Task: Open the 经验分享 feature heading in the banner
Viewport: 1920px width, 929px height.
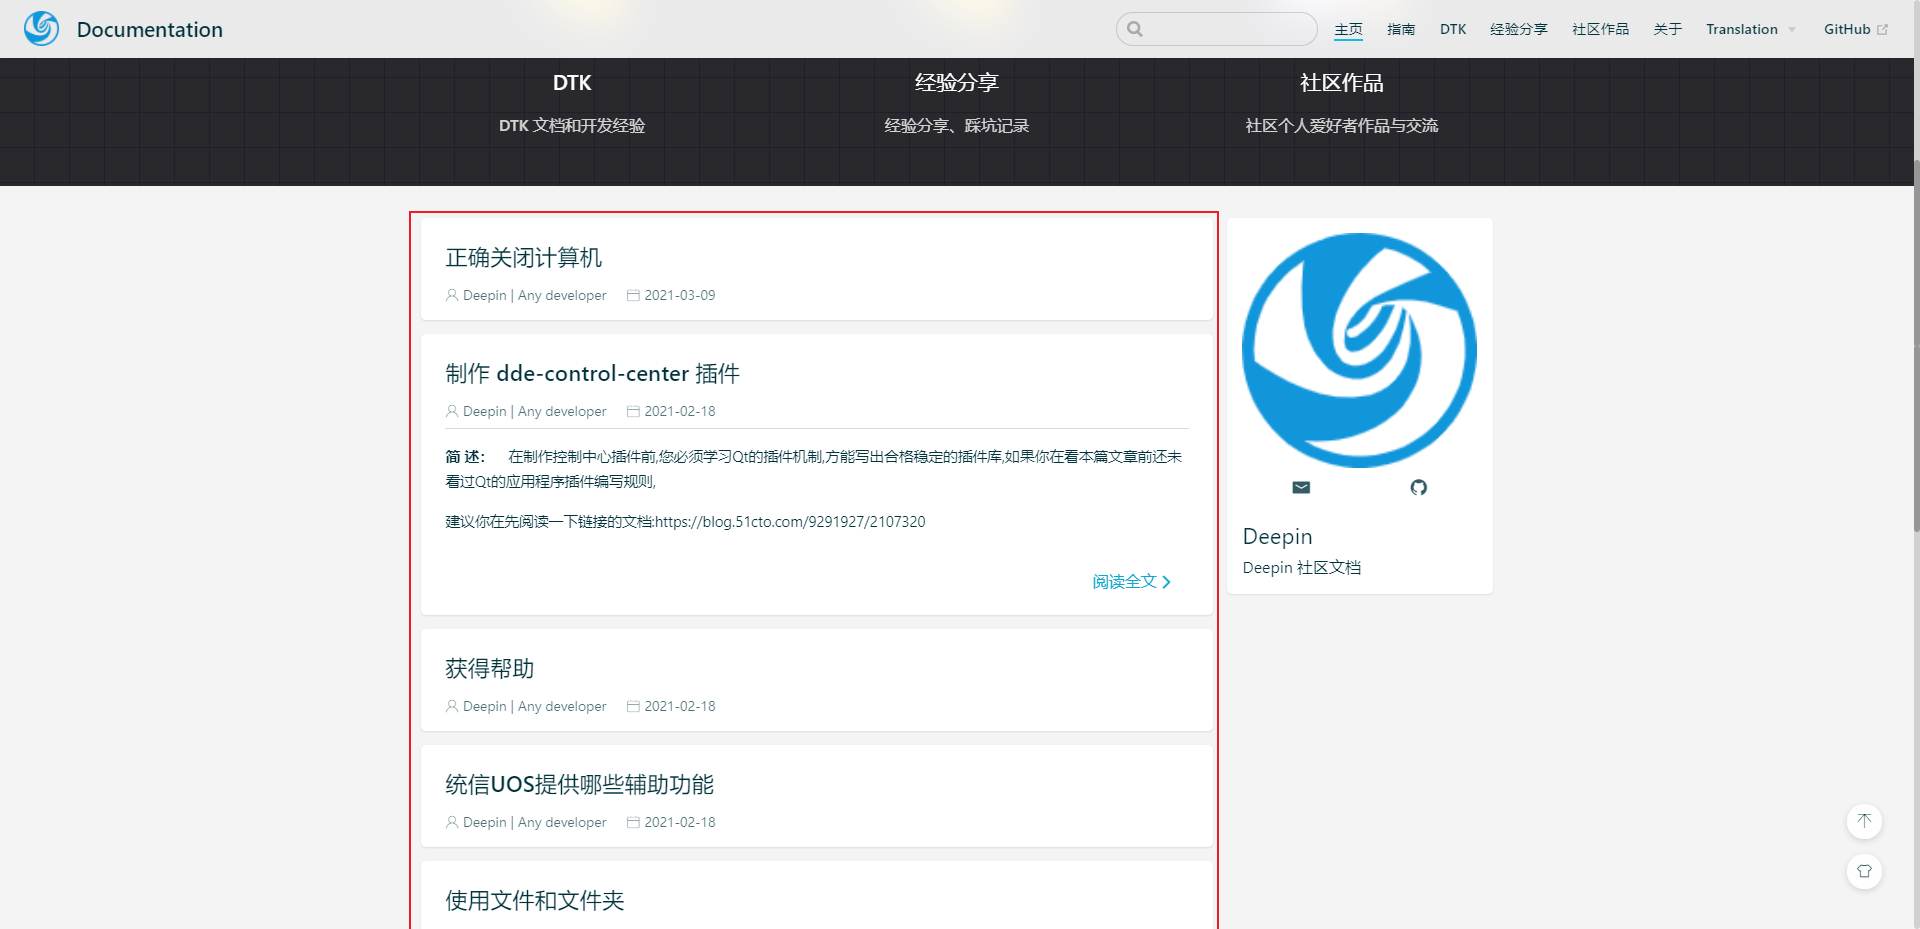Action: click(x=957, y=83)
